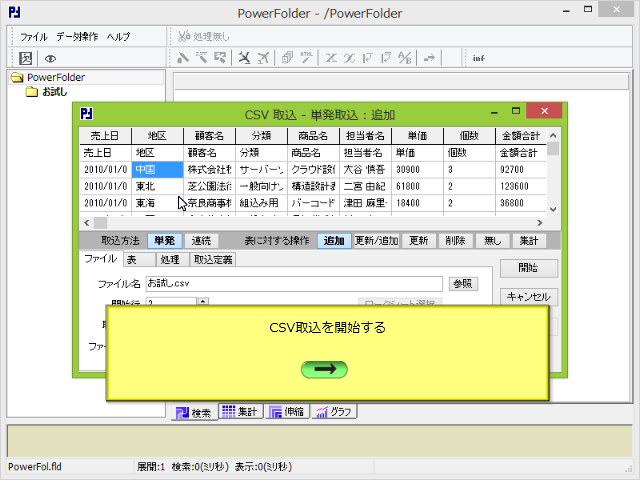Screen dimensions: 640x480
Task: Click the 売上日 column header
Action: (x=105, y=136)
